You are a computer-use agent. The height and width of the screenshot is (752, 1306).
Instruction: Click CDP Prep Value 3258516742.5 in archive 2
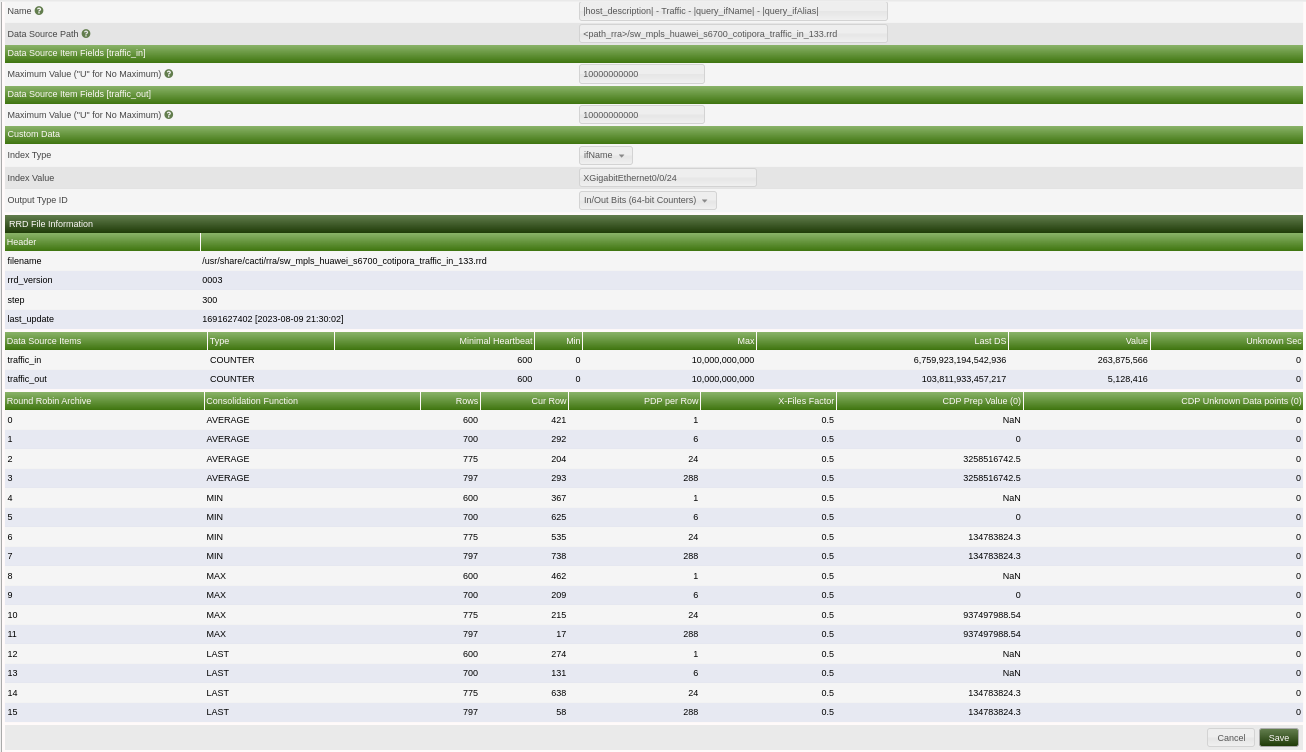coord(992,459)
